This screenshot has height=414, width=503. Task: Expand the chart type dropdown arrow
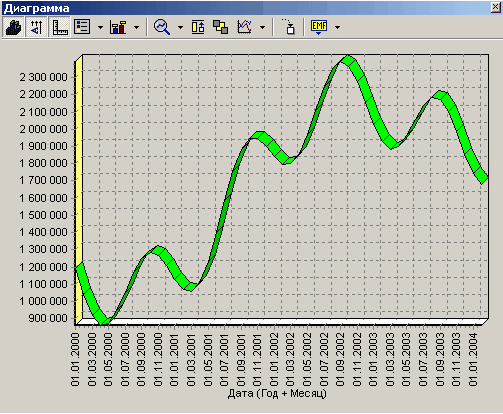click(x=262, y=27)
